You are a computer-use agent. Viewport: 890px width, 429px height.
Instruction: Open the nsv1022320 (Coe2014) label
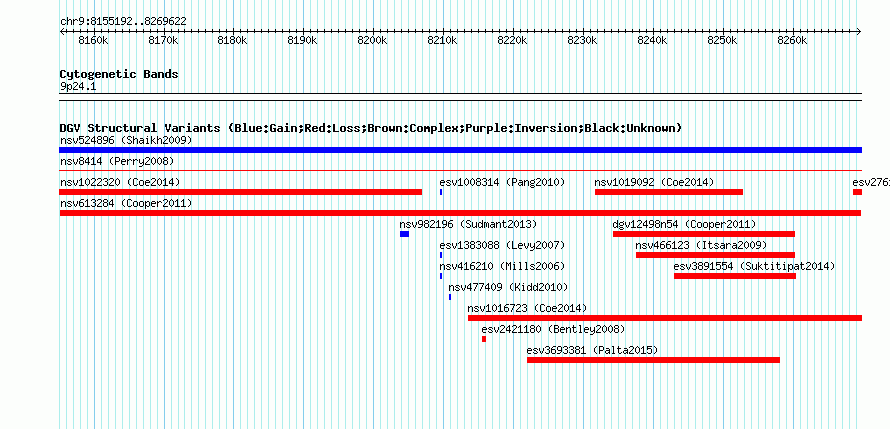pyautogui.click(x=120, y=182)
